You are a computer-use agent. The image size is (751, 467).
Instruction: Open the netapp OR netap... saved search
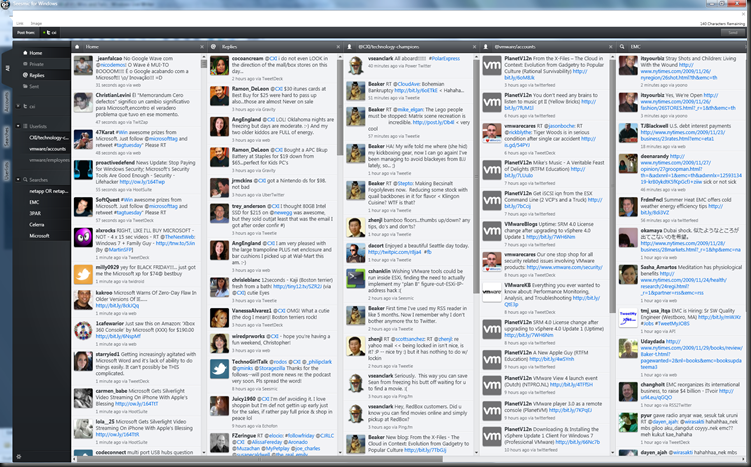[48, 191]
